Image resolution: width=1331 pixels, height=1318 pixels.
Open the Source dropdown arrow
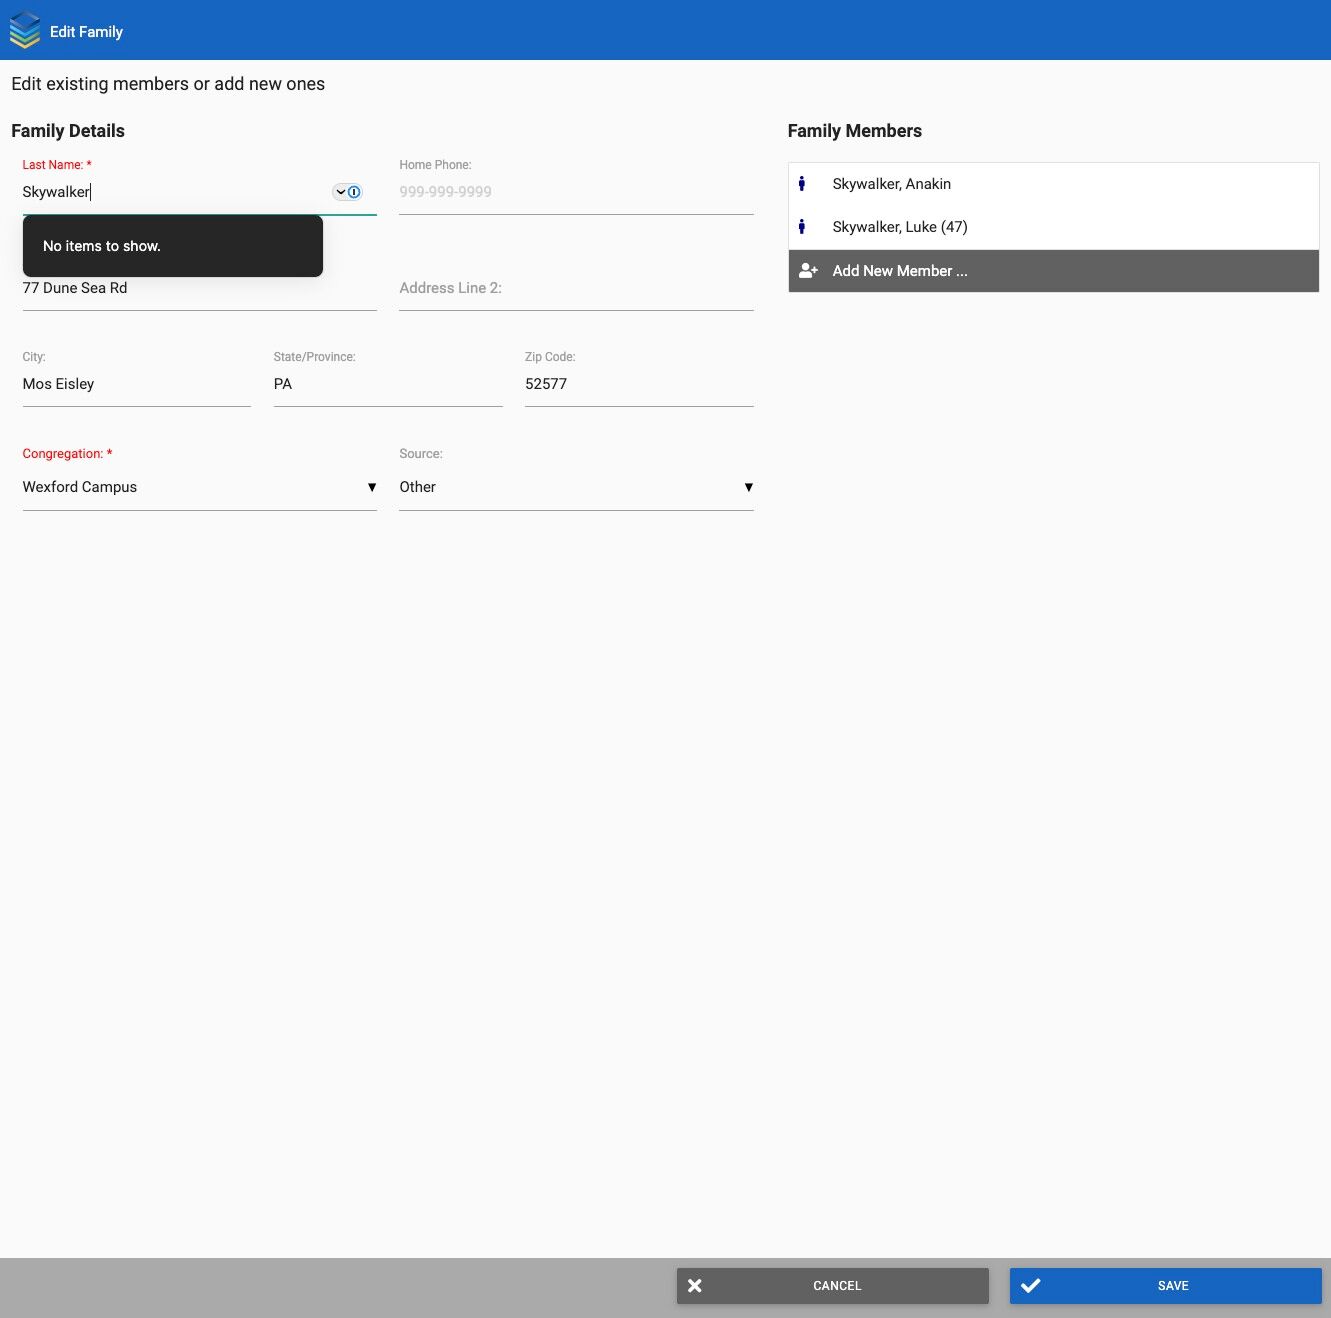click(x=748, y=487)
